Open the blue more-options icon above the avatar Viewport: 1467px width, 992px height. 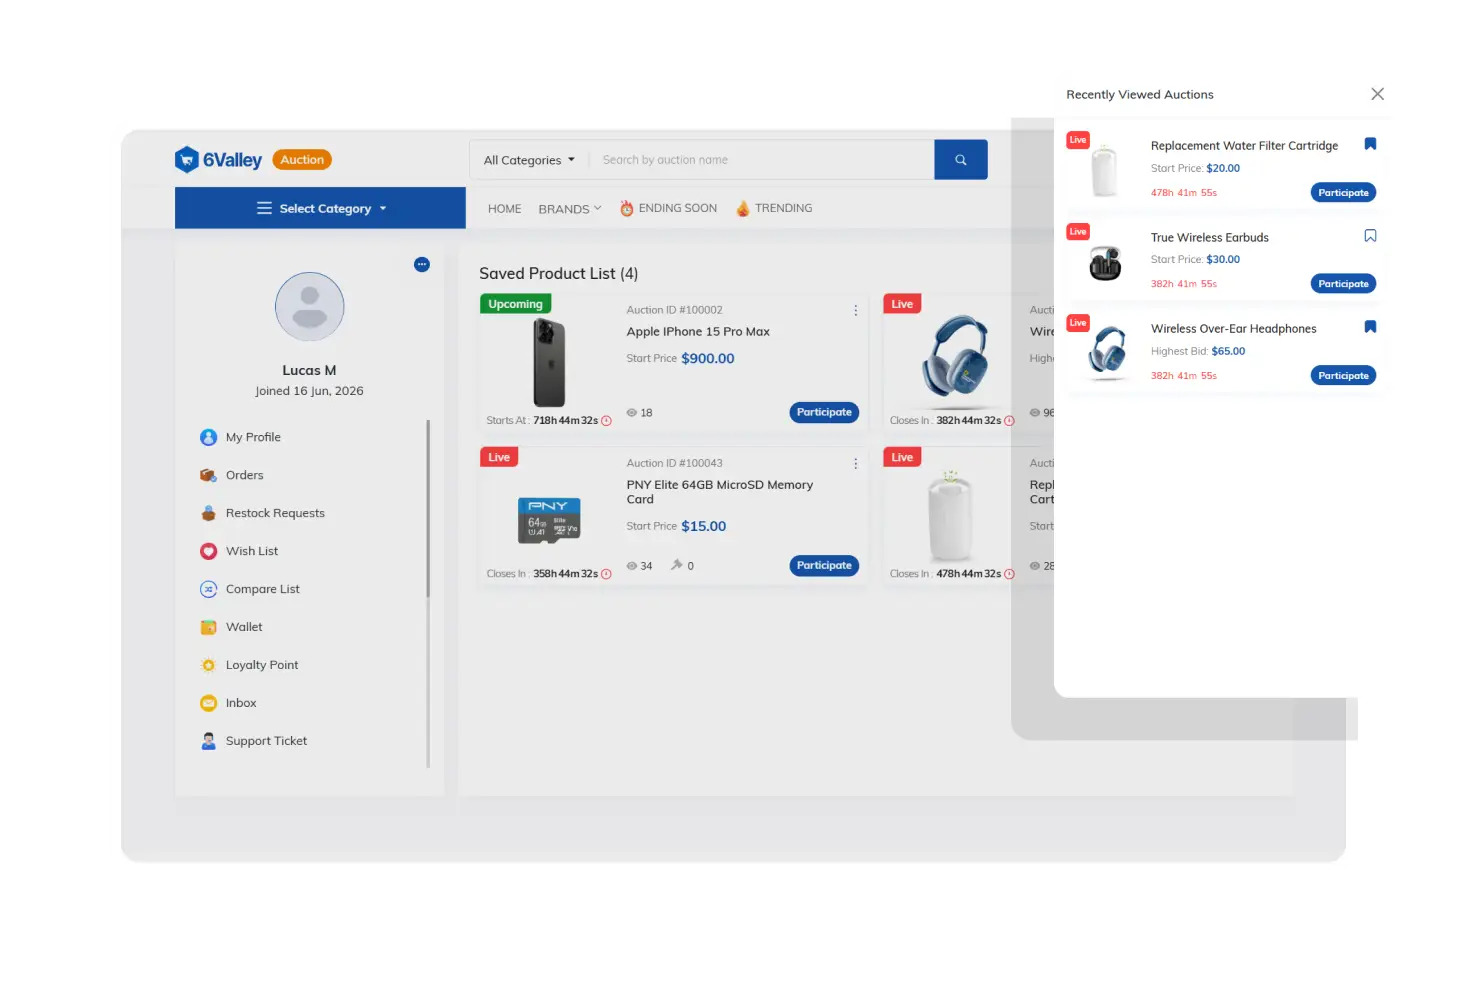tap(422, 264)
